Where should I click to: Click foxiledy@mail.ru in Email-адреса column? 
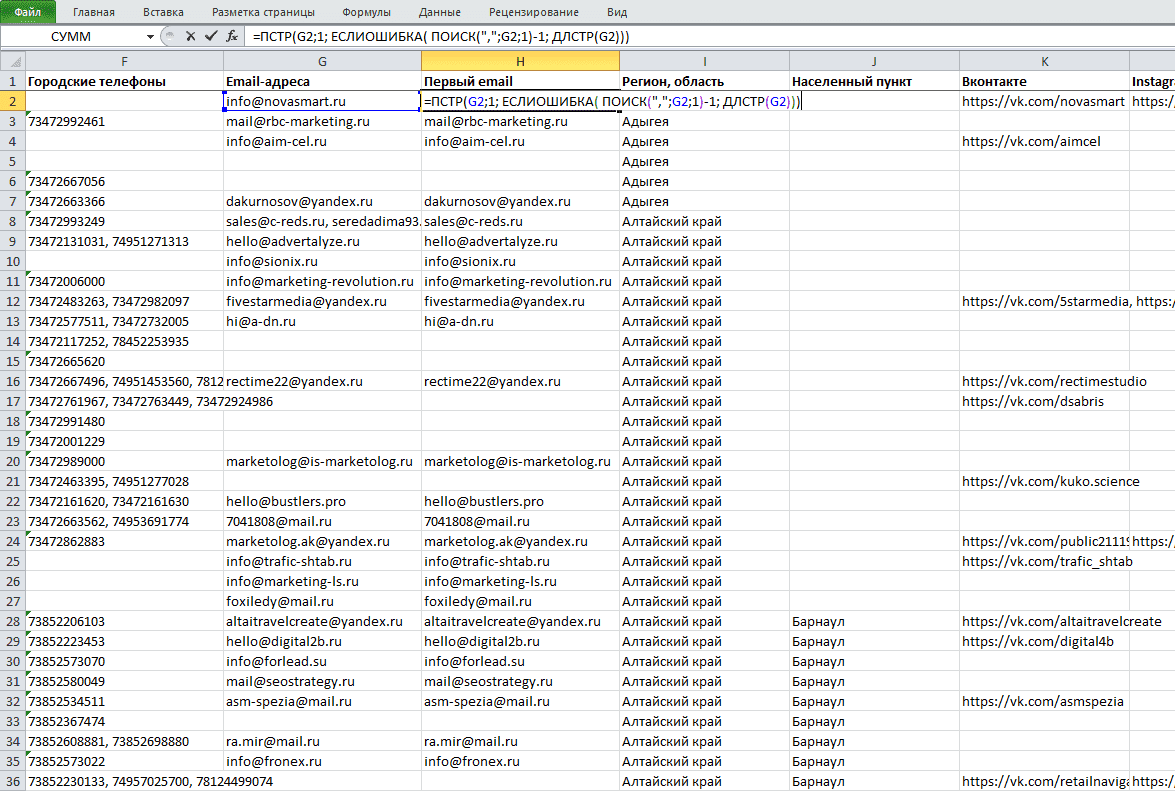[x=322, y=601]
